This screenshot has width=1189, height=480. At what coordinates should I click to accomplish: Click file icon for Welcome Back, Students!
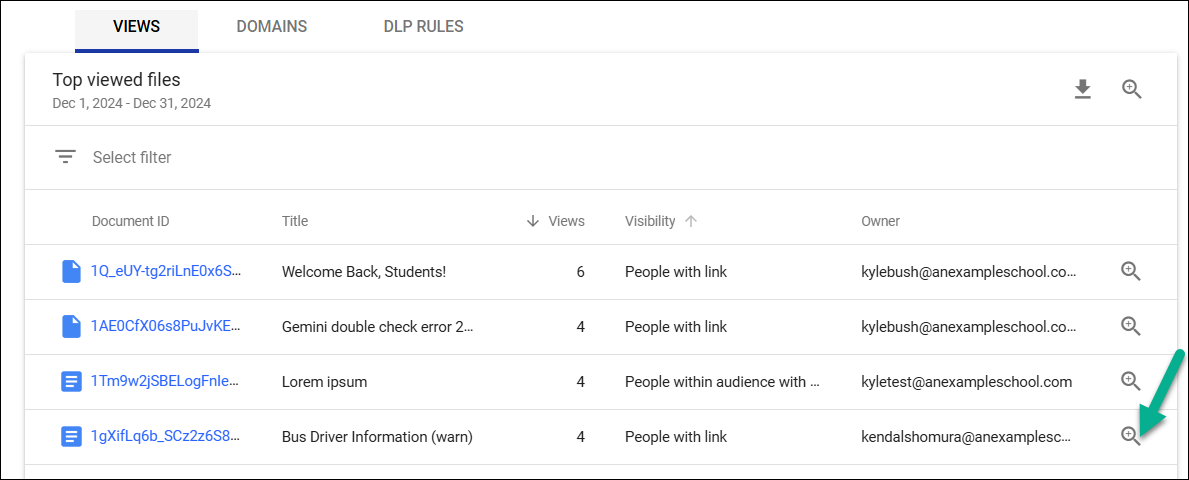pos(71,272)
